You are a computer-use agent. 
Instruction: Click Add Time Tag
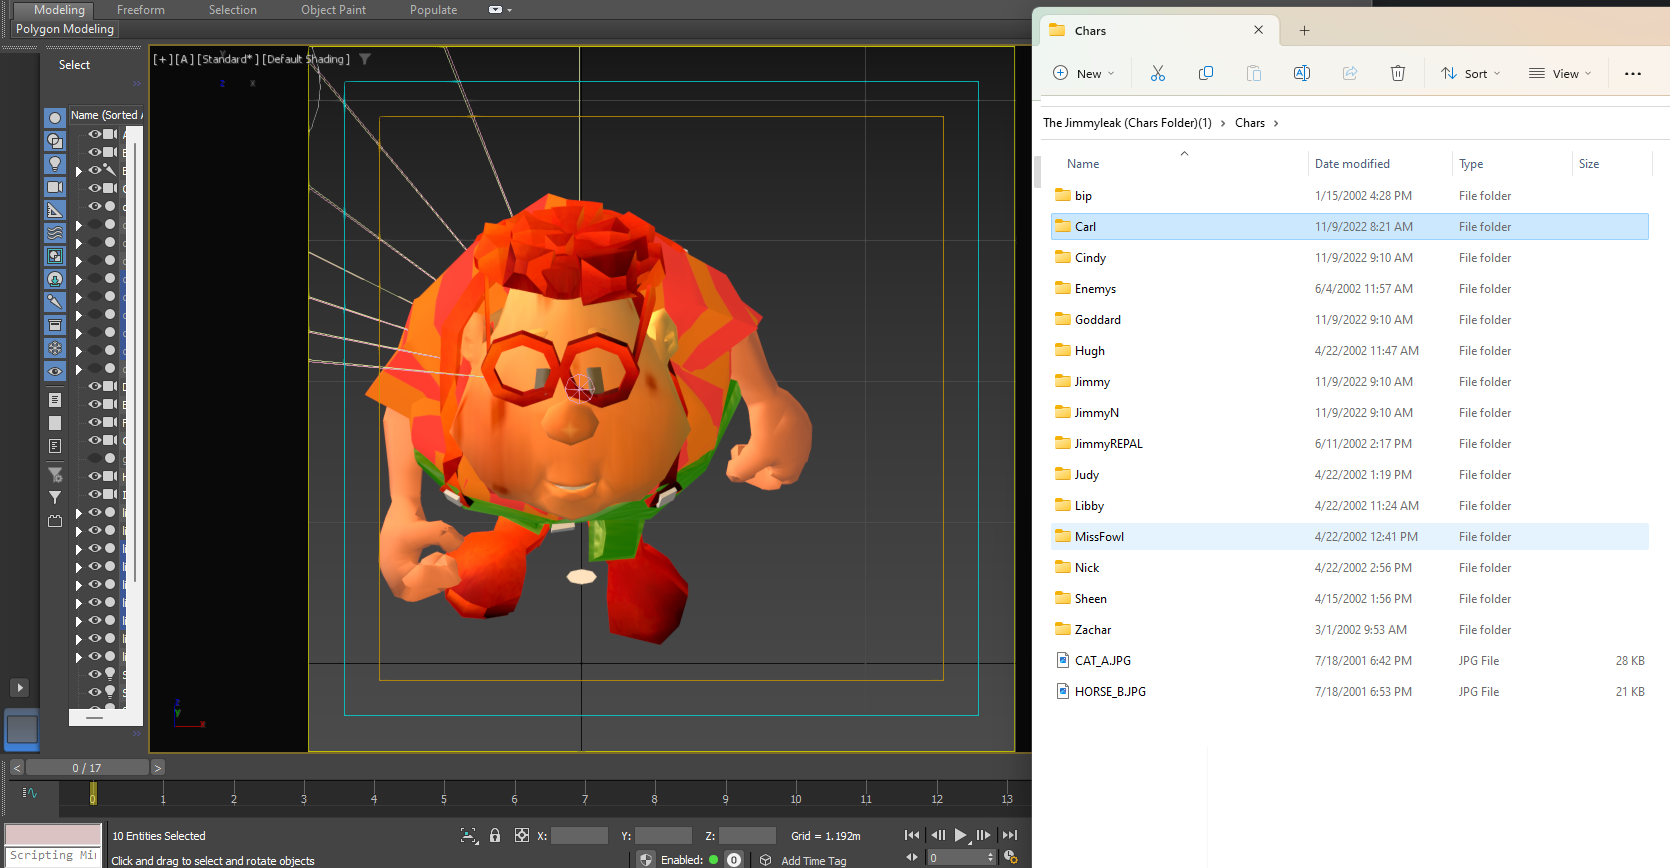tap(814, 860)
